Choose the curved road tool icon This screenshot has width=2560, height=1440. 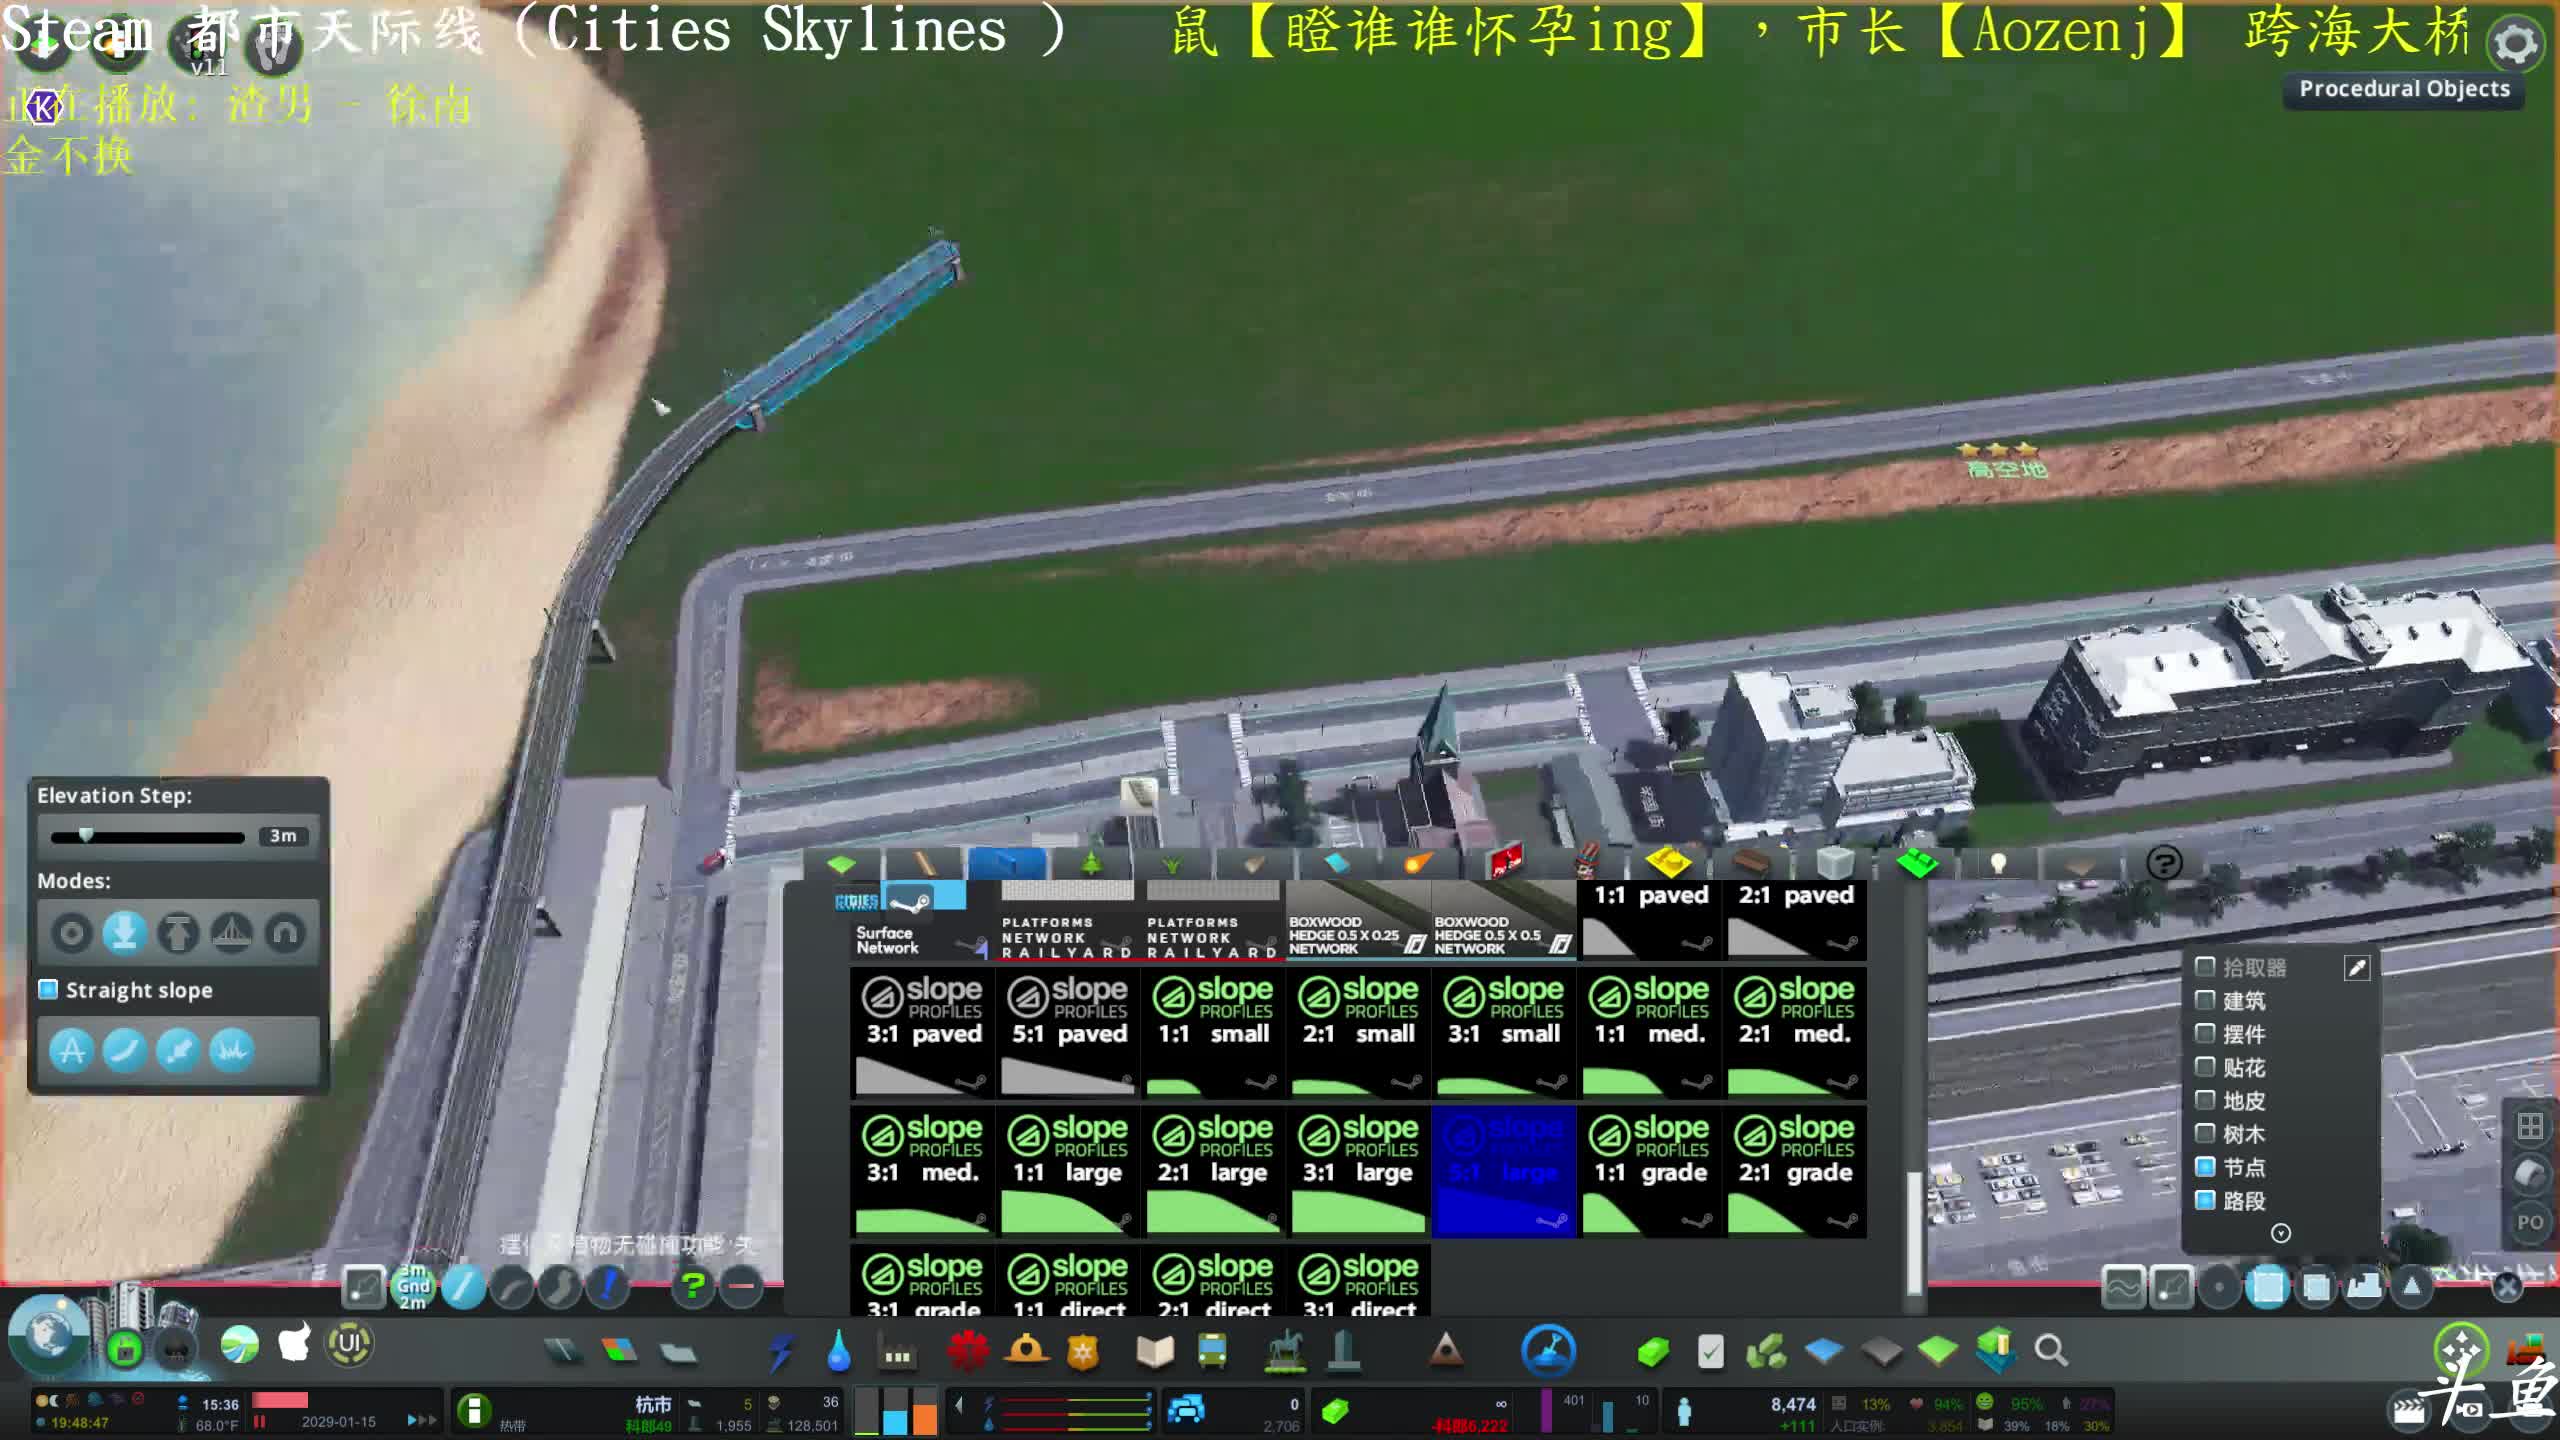(512, 1287)
